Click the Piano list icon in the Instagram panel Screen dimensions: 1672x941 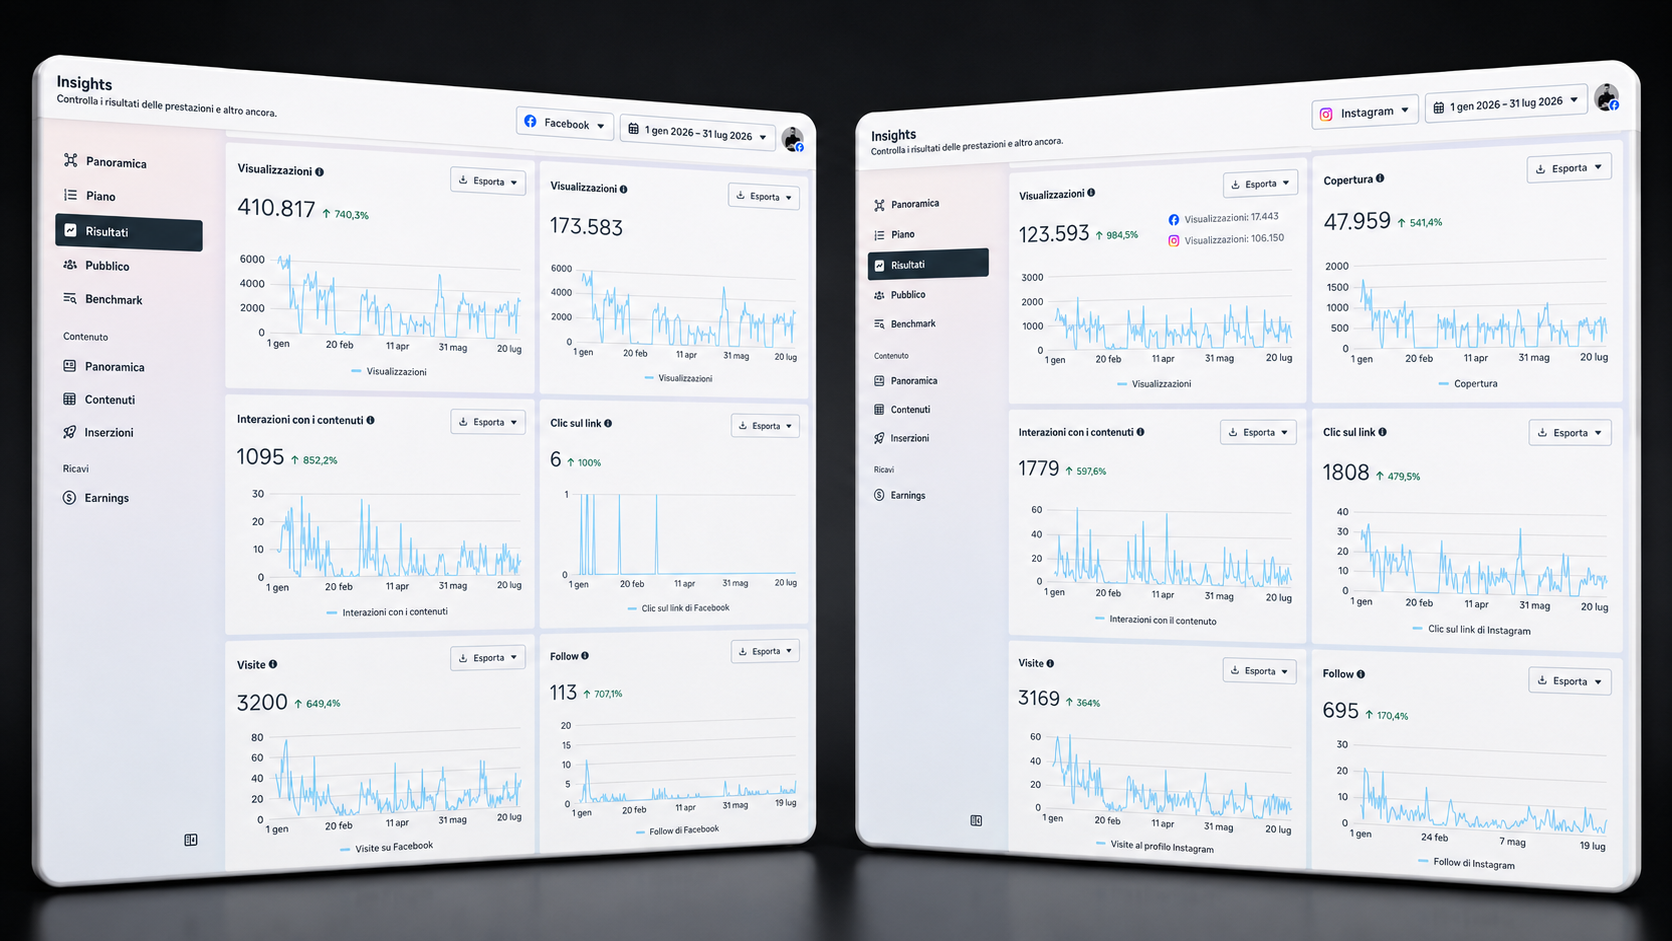(x=879, y=235)
